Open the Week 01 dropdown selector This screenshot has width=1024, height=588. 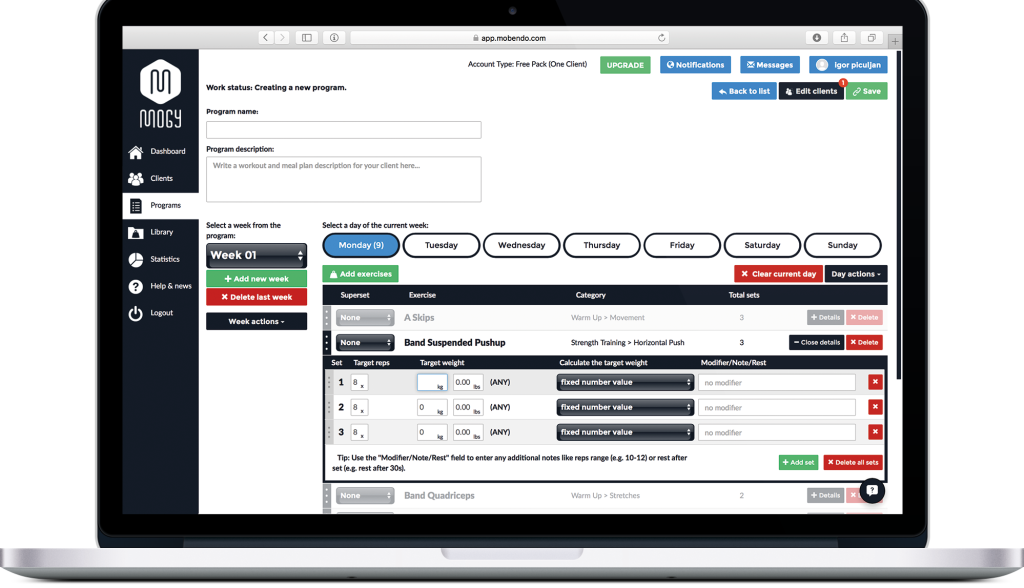(x=256, y=256)
